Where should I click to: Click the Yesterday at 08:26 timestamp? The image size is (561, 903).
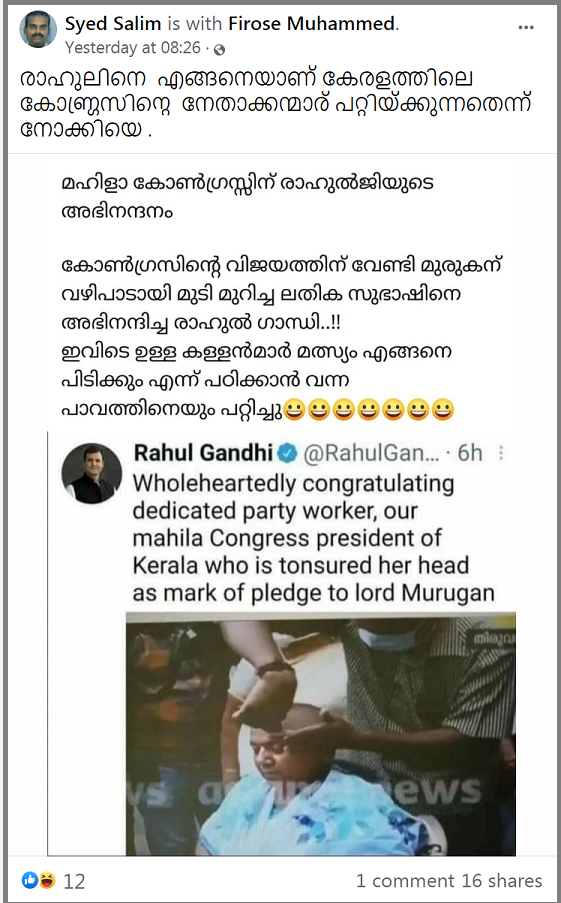(x=132, y=48)
